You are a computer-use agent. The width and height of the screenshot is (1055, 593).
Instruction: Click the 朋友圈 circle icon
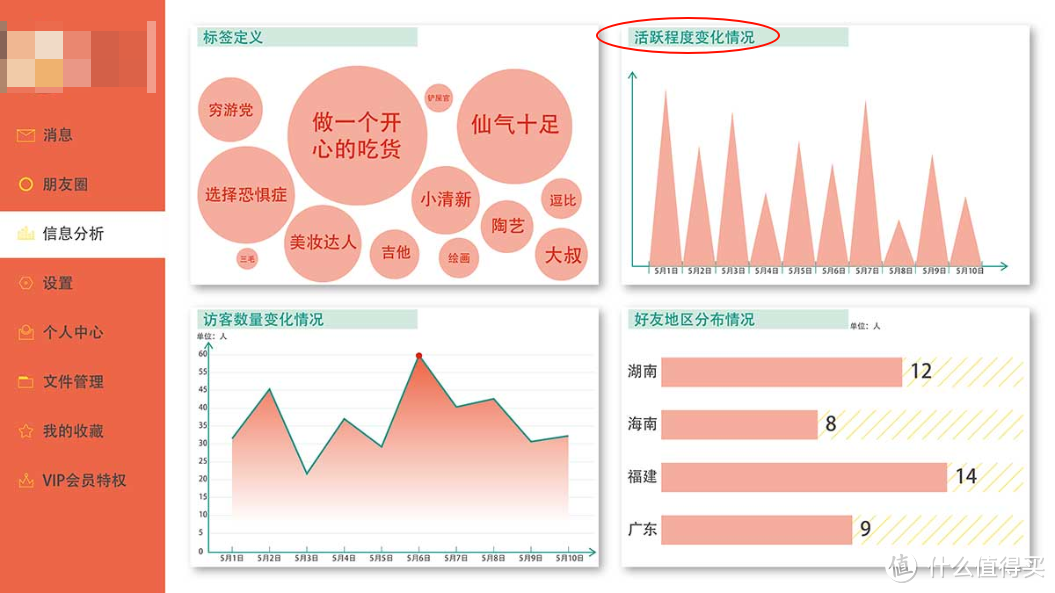(x=25, y=184)
